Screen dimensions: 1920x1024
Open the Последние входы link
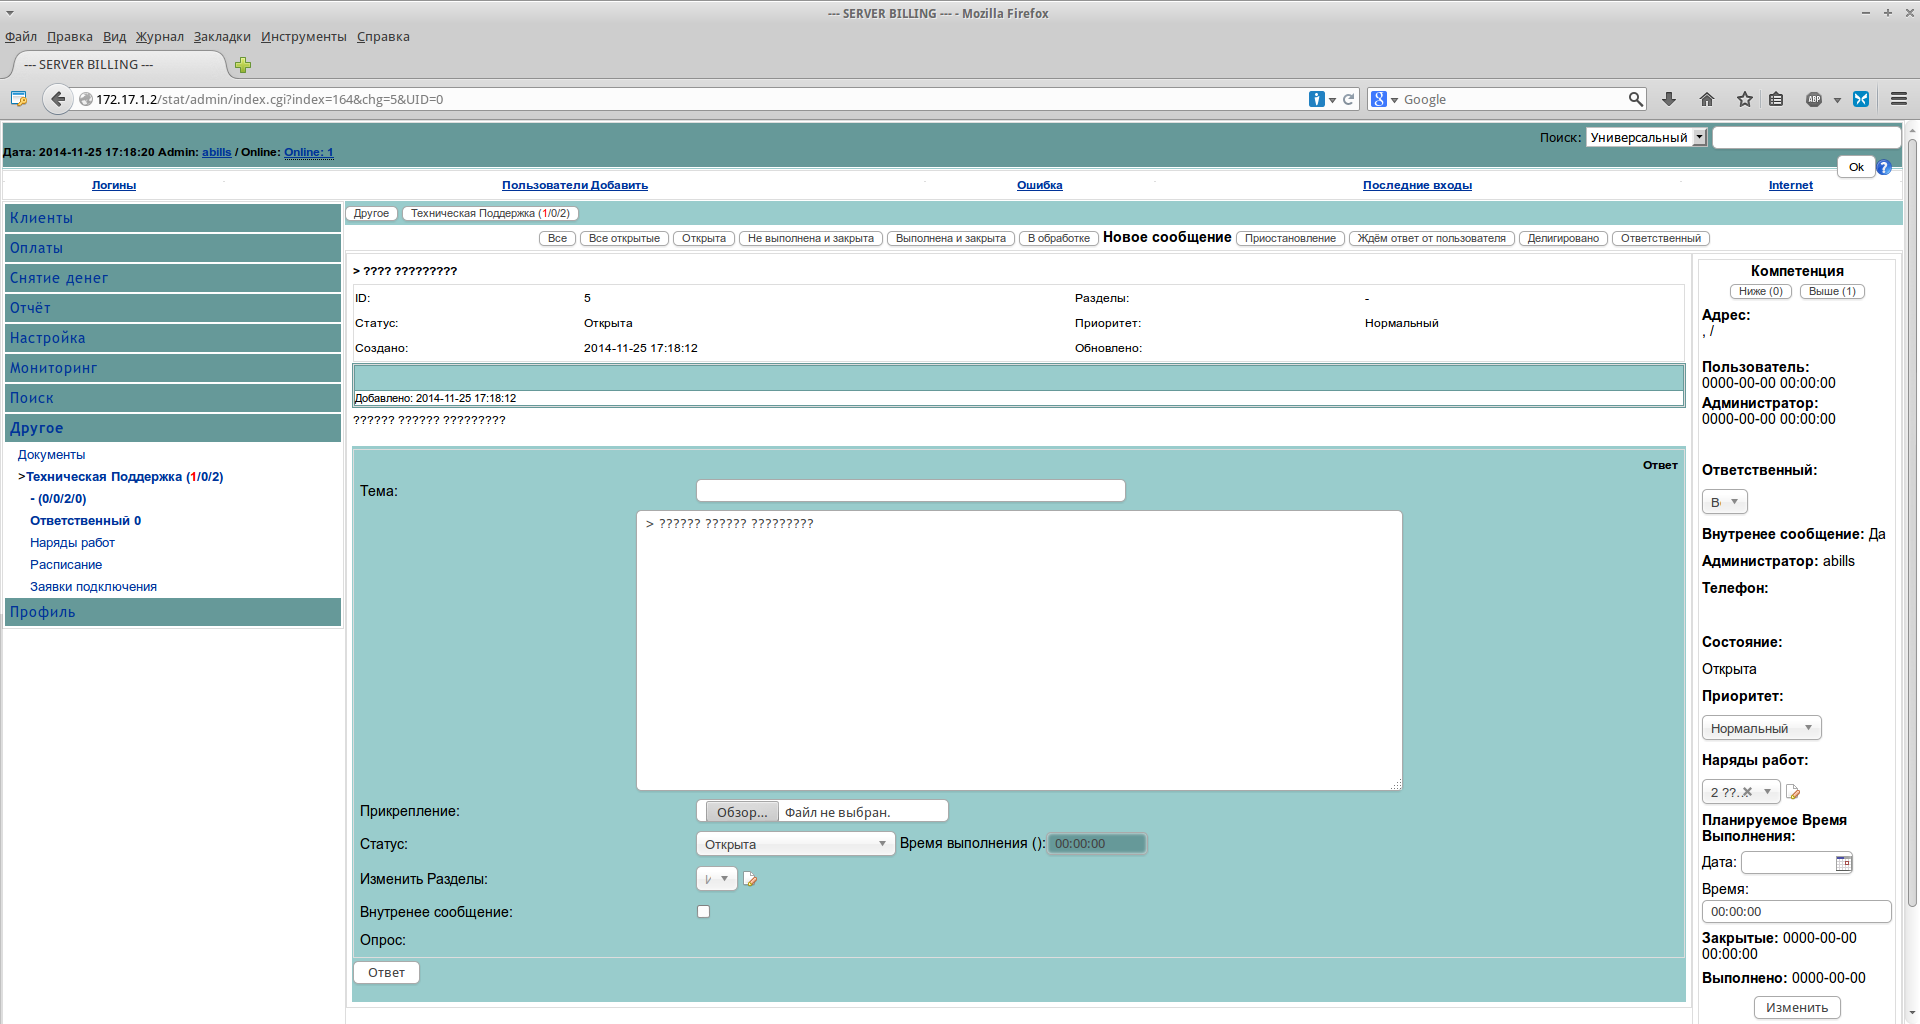1417,185
